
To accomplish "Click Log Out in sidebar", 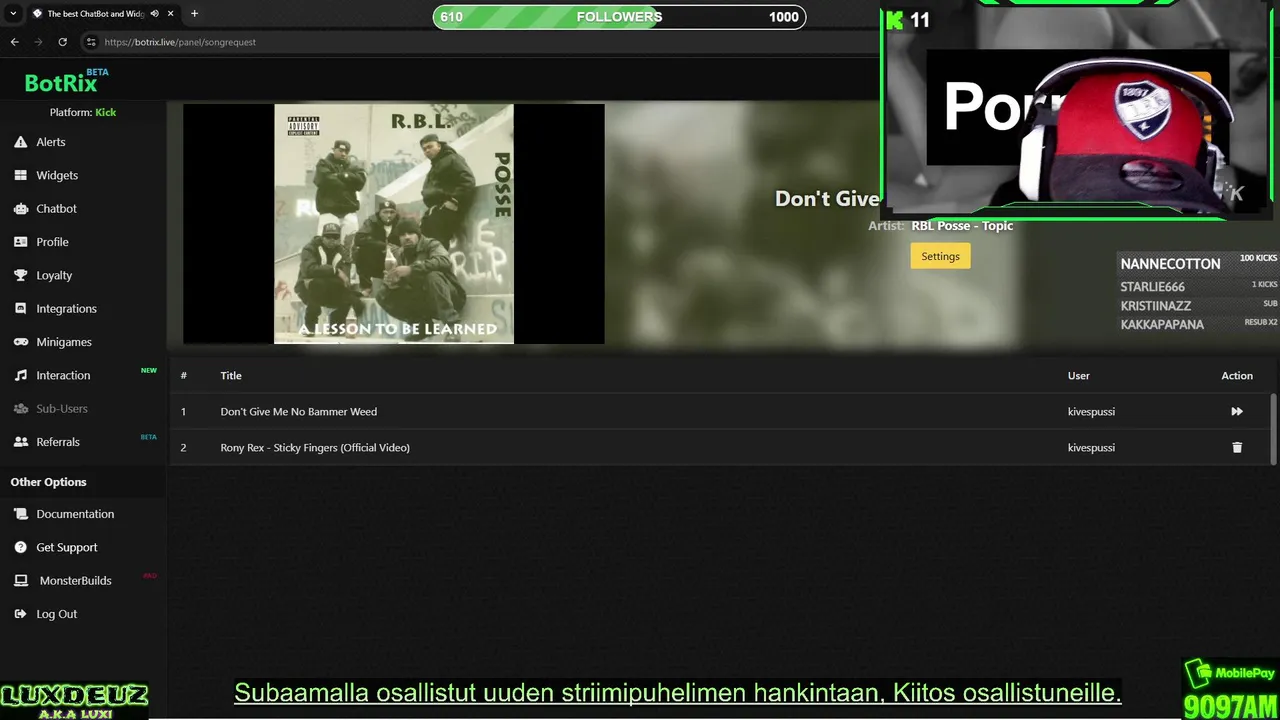I will coord(56,614).
